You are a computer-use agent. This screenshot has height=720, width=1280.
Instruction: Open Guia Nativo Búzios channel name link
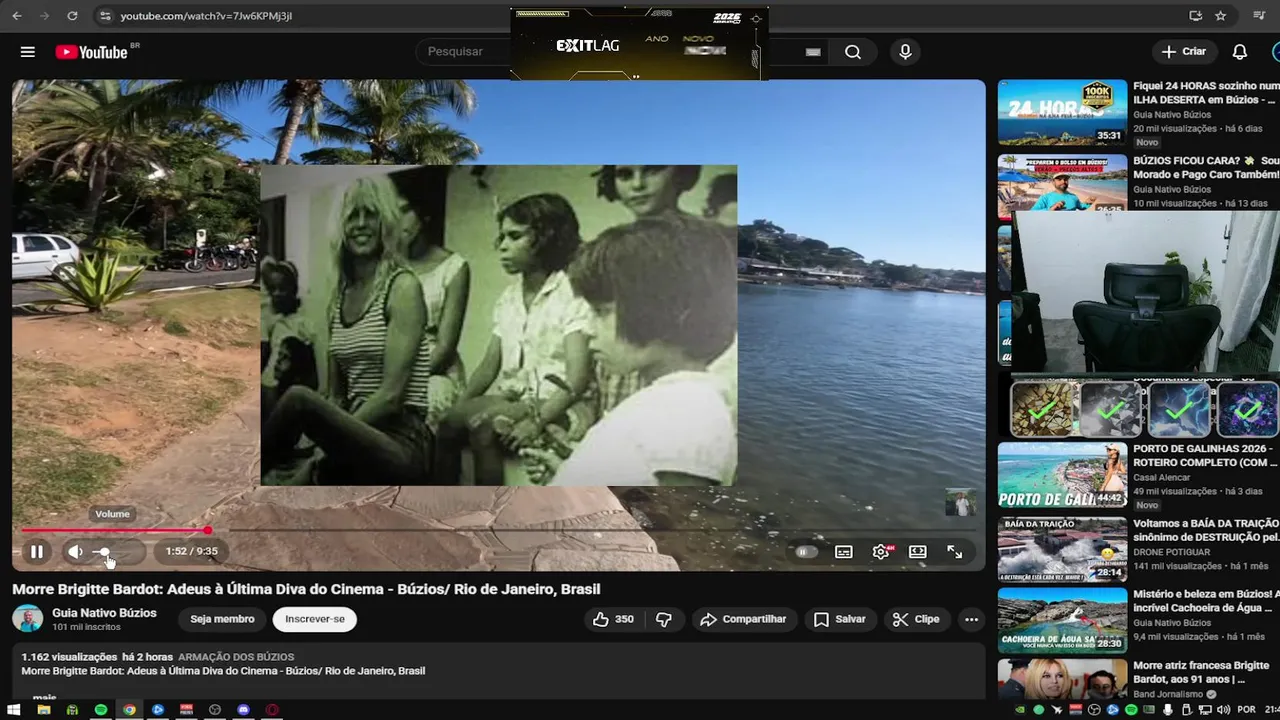[x=104, y=613]
